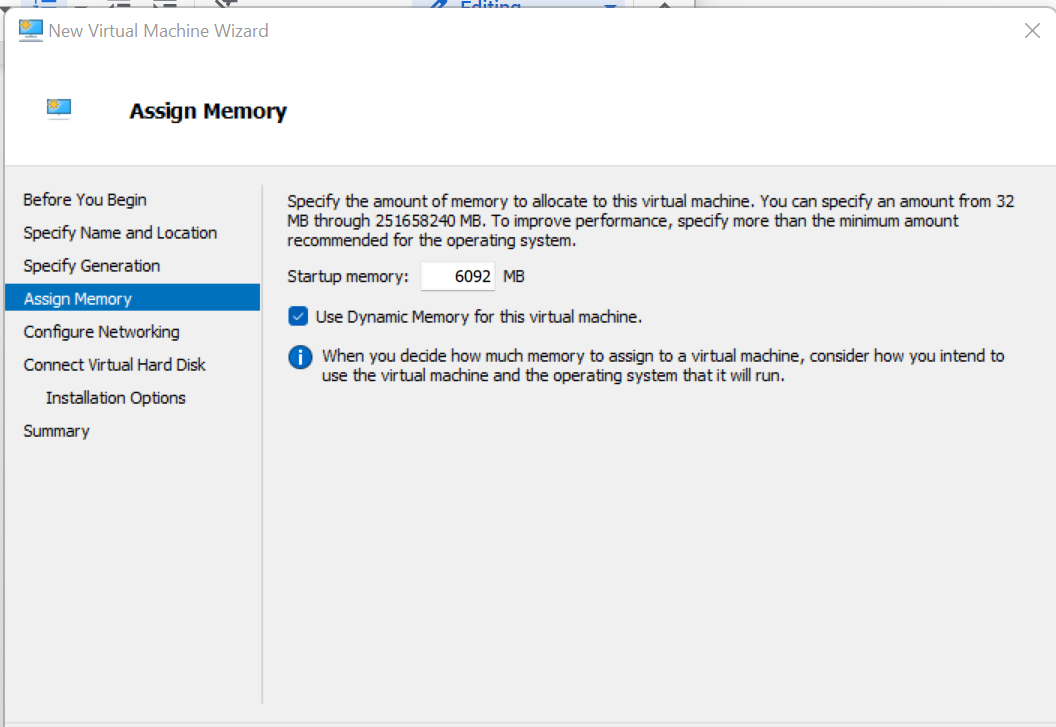This screenshot has width=1056, height=727.
Task: Click the wizard icon in the title bar
Action: point(31,30)
